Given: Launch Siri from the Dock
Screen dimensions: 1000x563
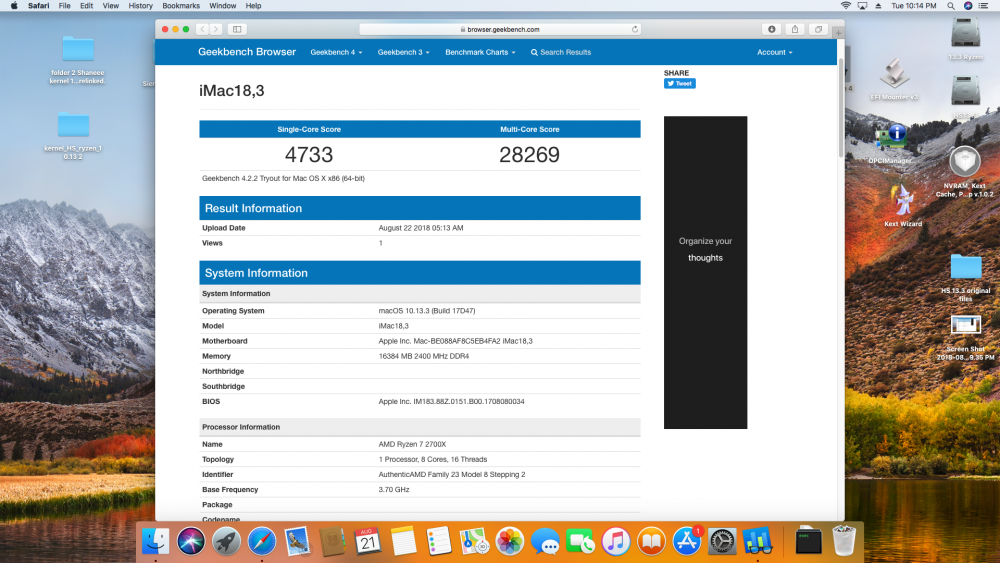Looking at the screenshot, I should pyautogui.click(x=191, y=541).
